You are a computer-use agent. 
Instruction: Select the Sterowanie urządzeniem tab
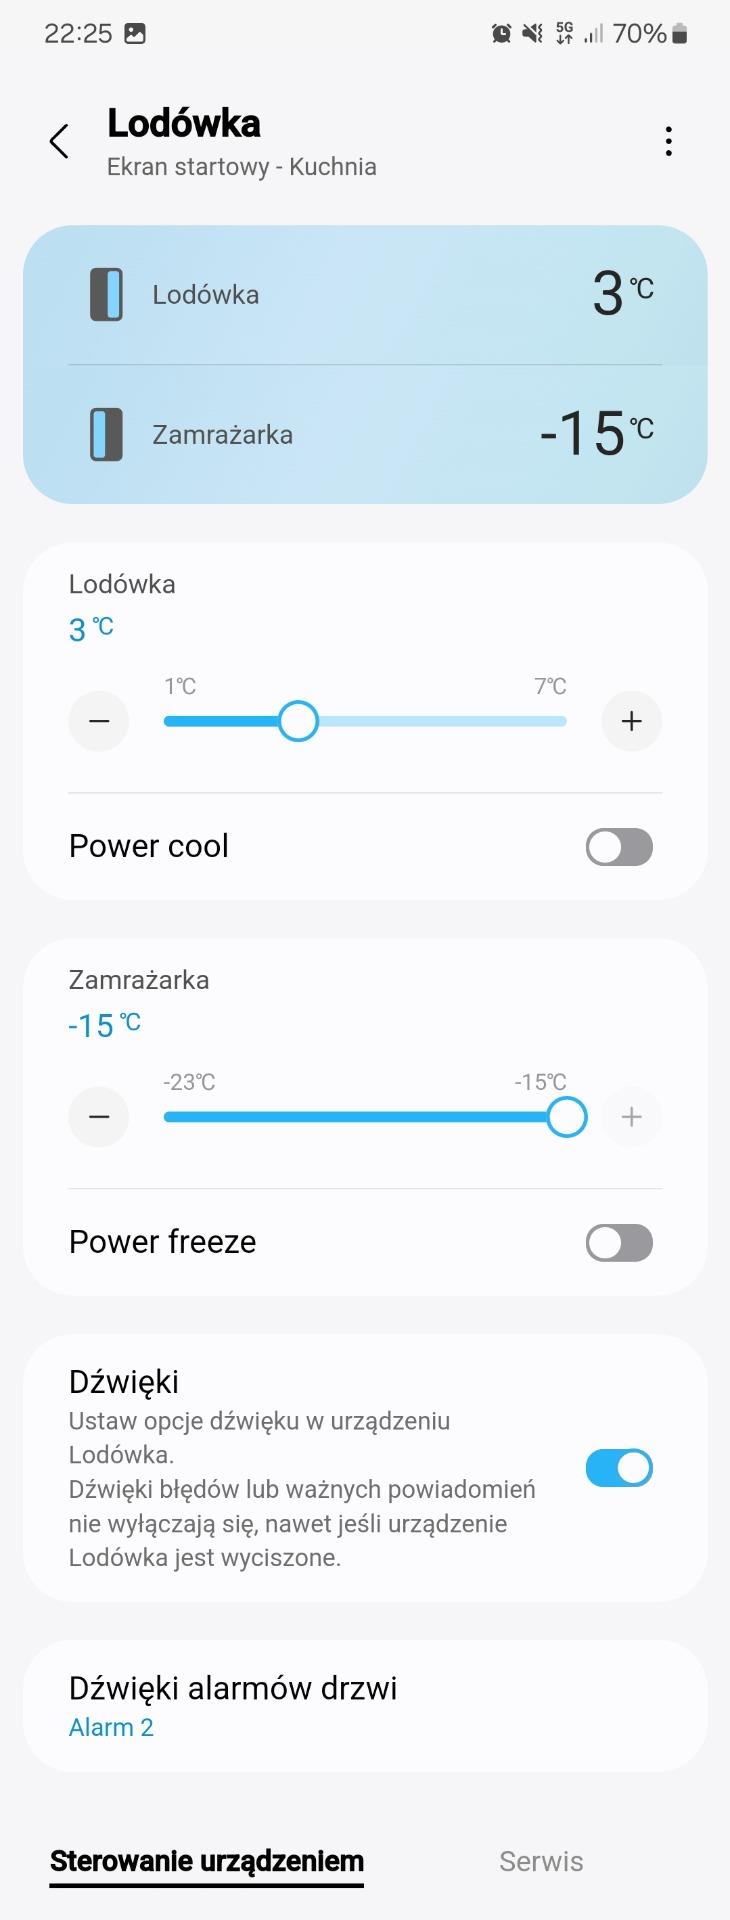(207, 1861)
